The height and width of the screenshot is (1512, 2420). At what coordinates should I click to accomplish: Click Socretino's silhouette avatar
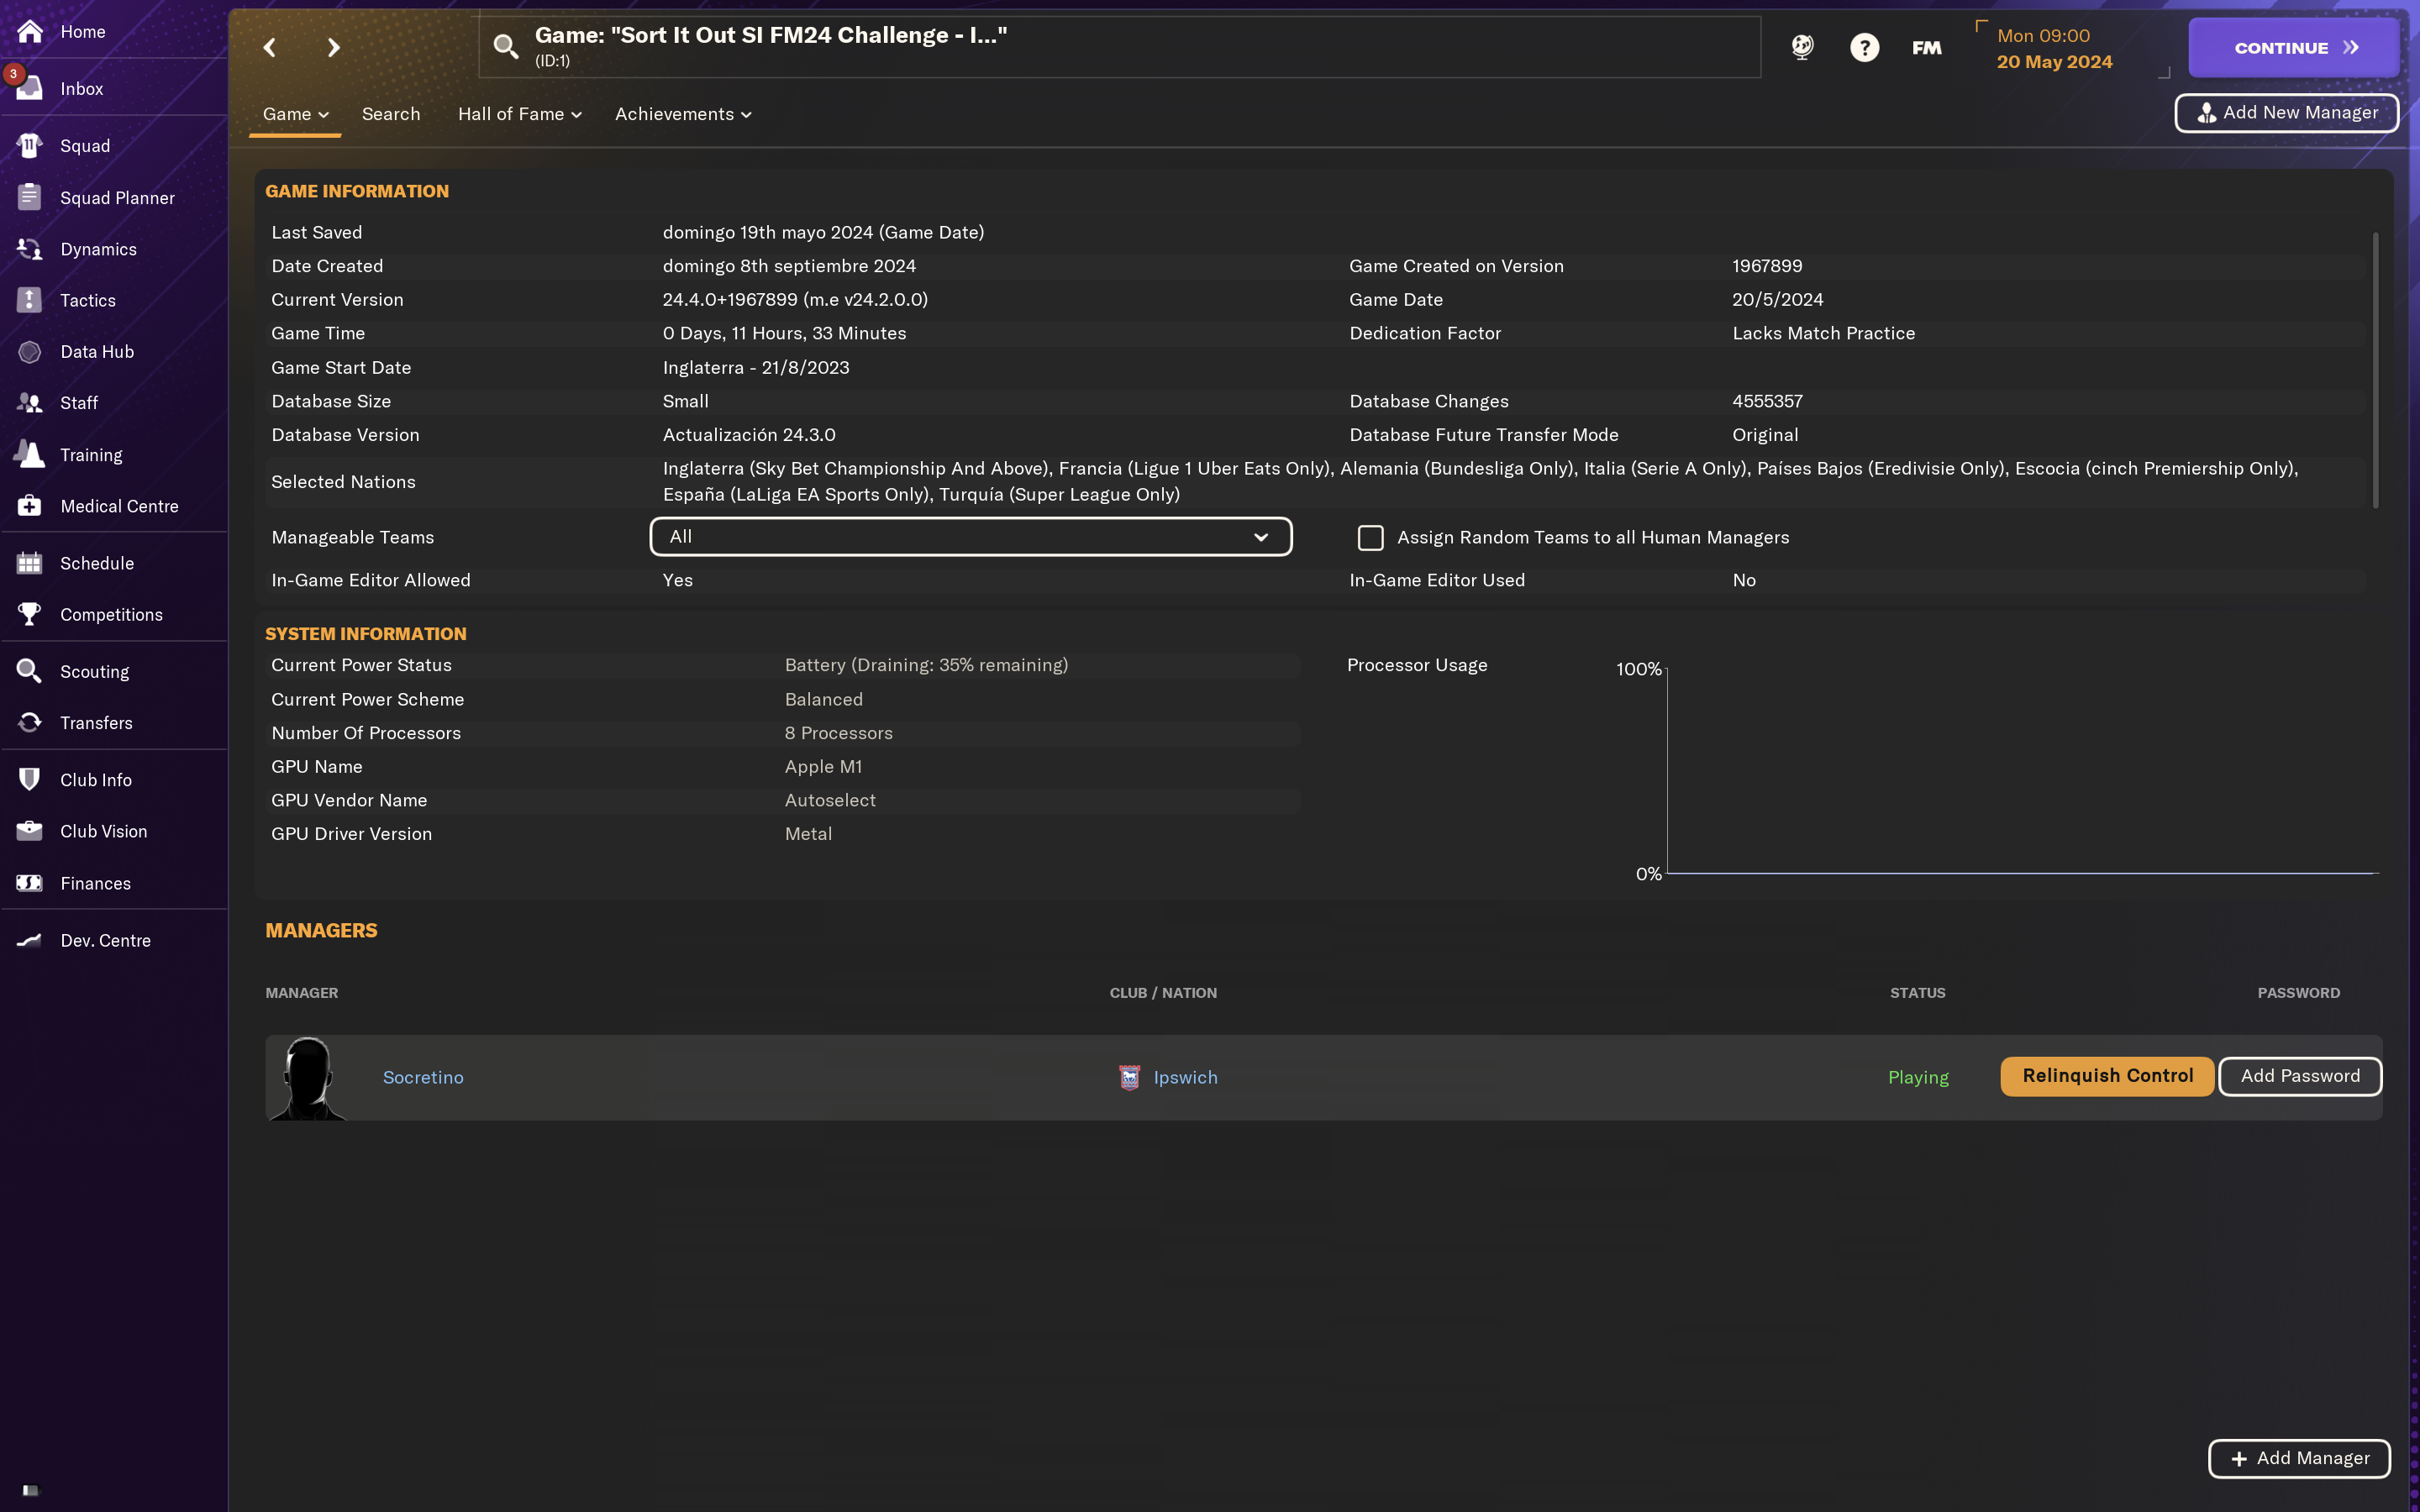[x=308, y=1077]
